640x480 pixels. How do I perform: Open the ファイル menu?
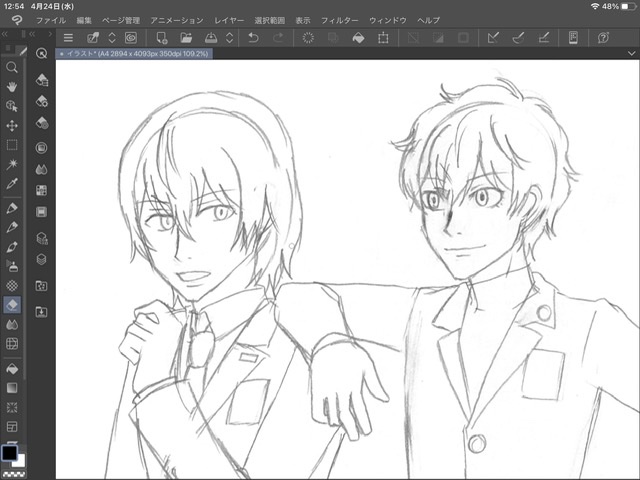51,20
